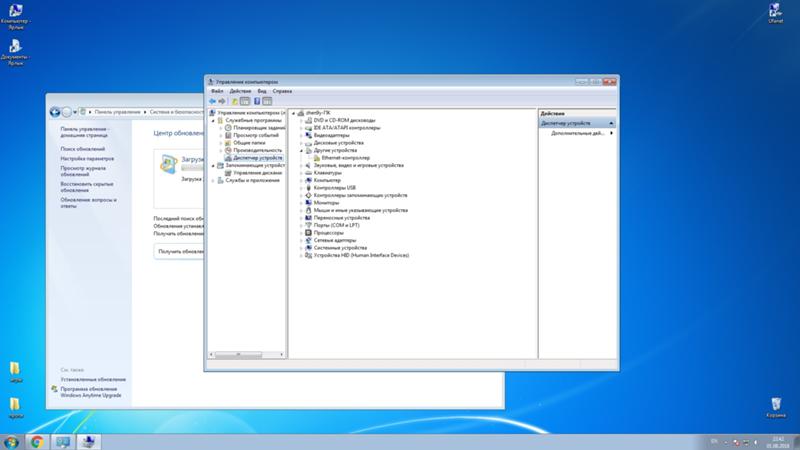The height and width of the screenshot is (450, 800).
Task: Click the Computer Management taskbar button
Action: pyautogui.click(x=89, y=442)
